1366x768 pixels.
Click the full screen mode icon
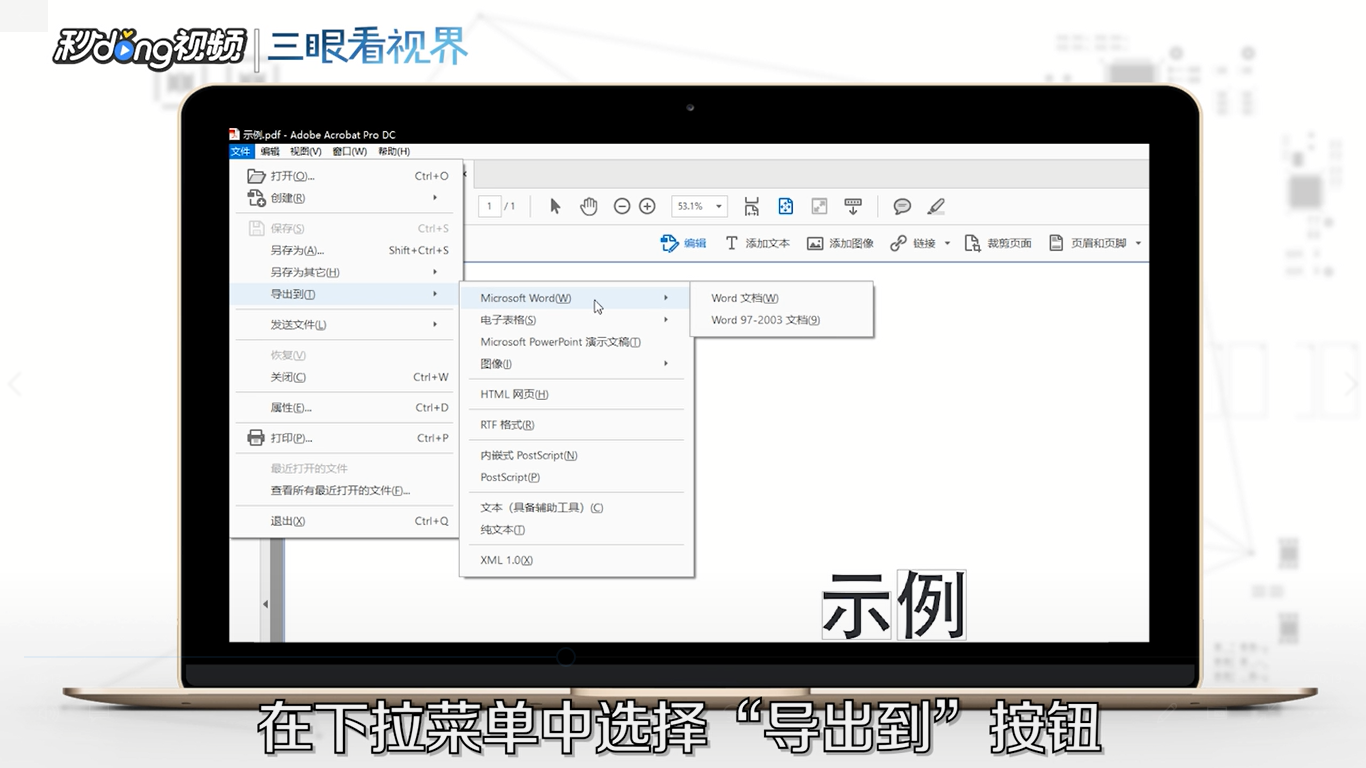point(819,206)
